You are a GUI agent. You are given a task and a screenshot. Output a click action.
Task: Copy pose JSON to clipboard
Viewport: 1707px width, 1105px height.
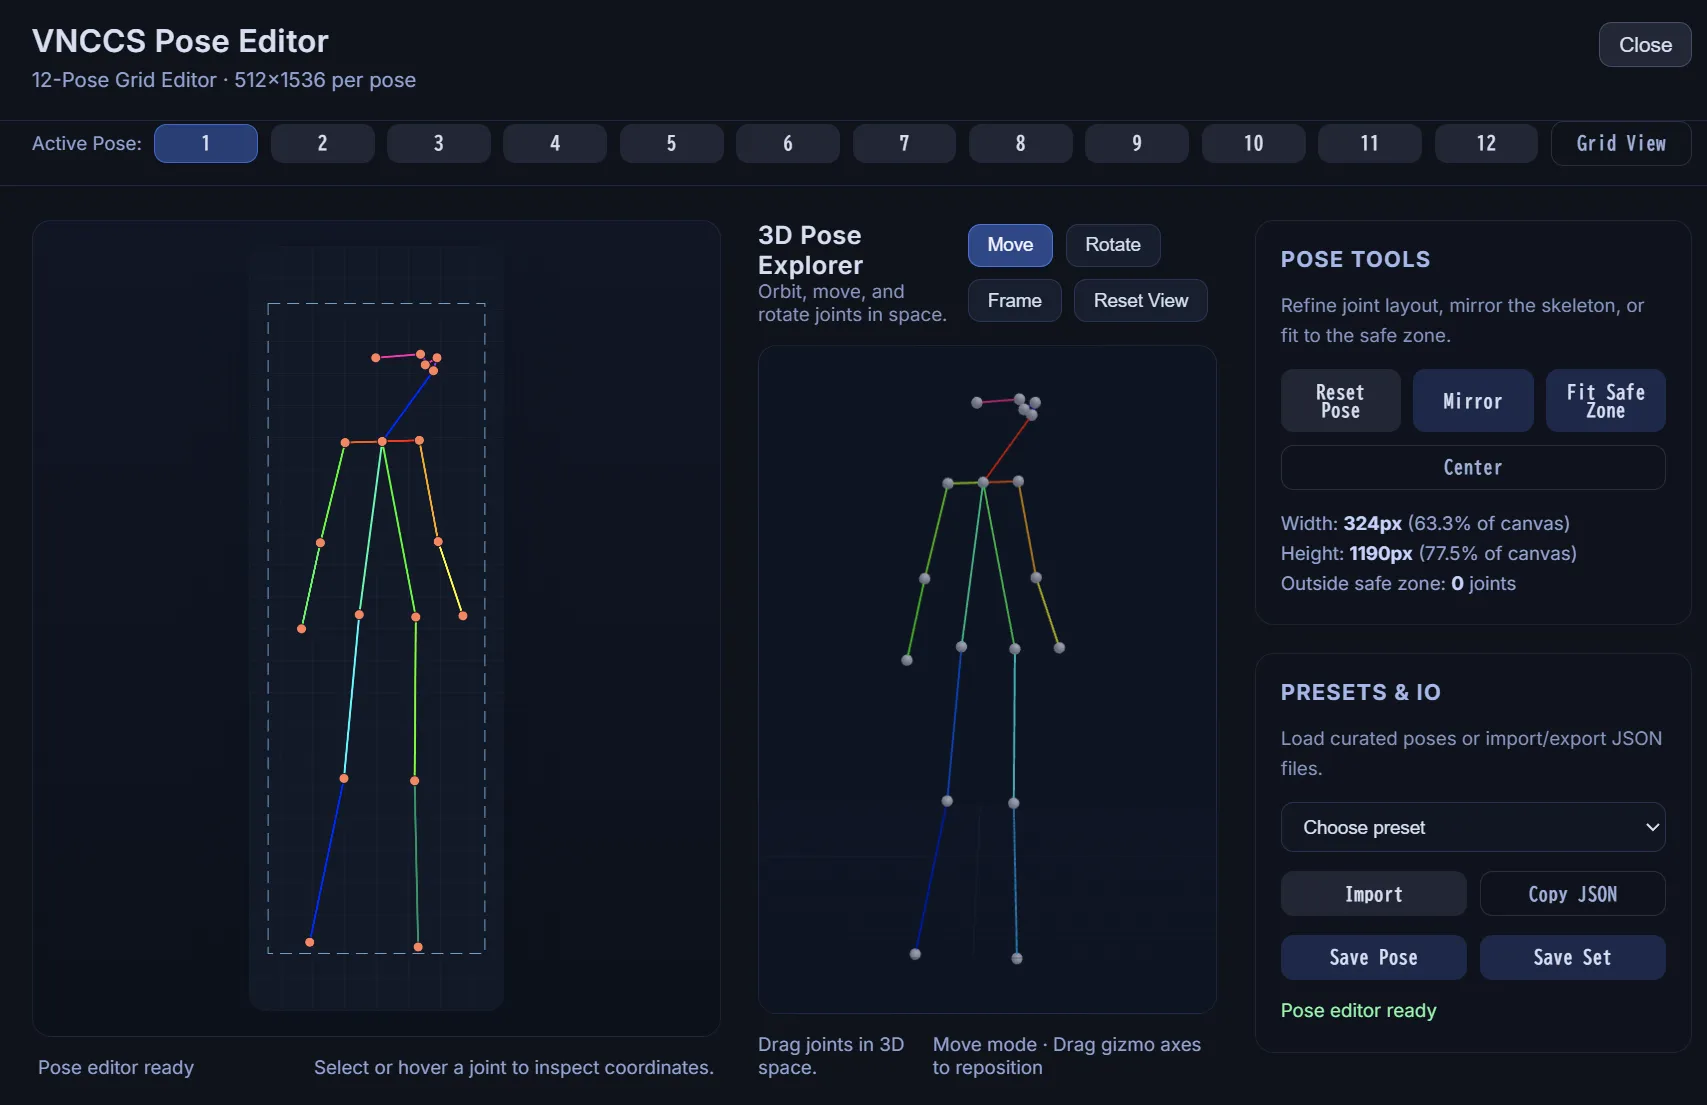click(1572, 894)
